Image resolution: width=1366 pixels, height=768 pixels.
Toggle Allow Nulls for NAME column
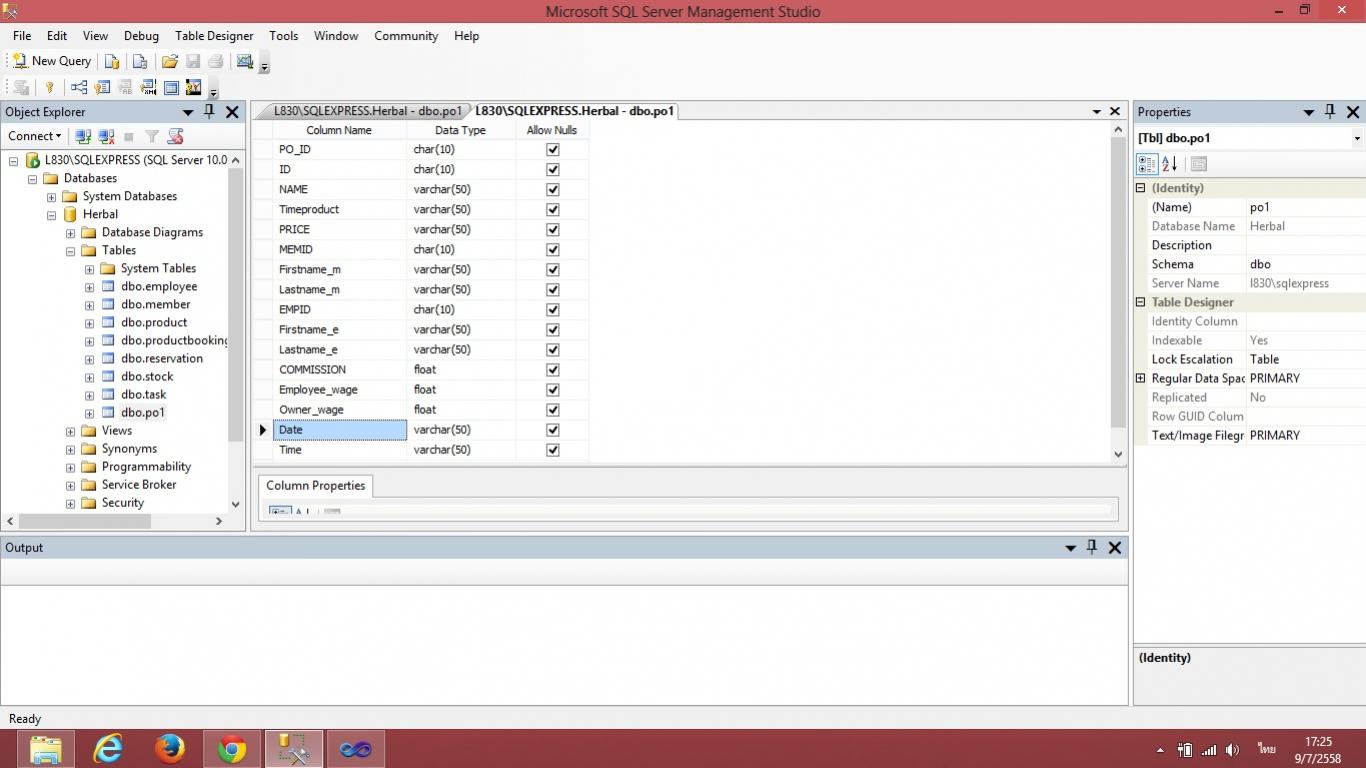[x=553, y=190]
